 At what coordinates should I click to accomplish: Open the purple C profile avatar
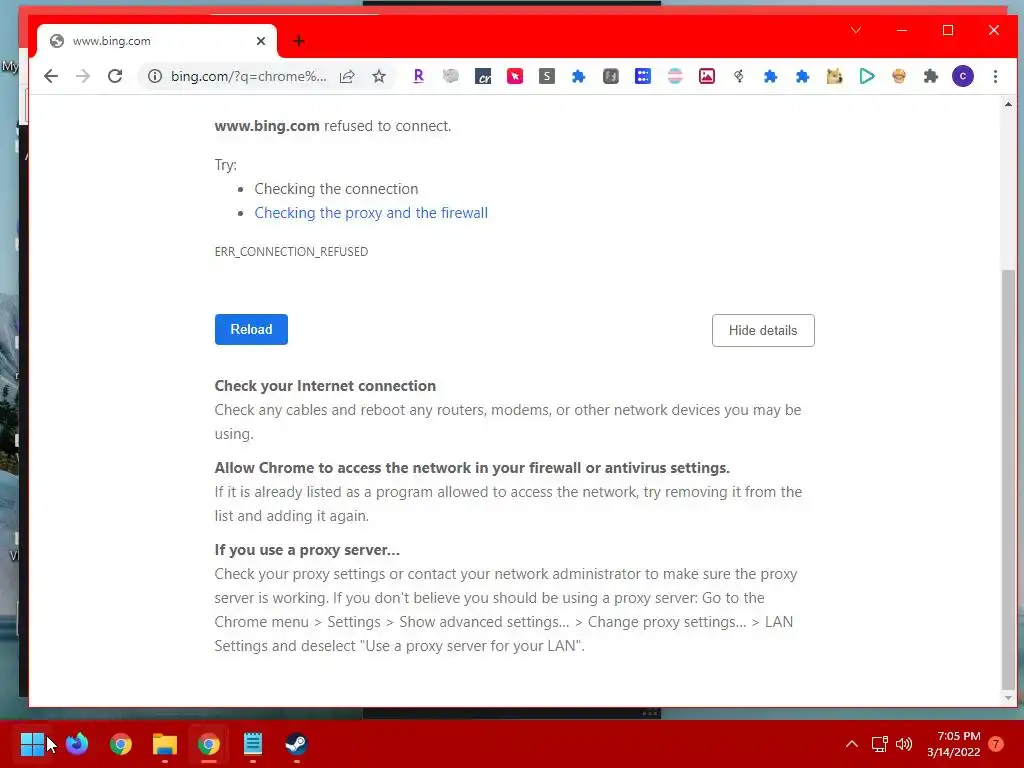point(963,76)
